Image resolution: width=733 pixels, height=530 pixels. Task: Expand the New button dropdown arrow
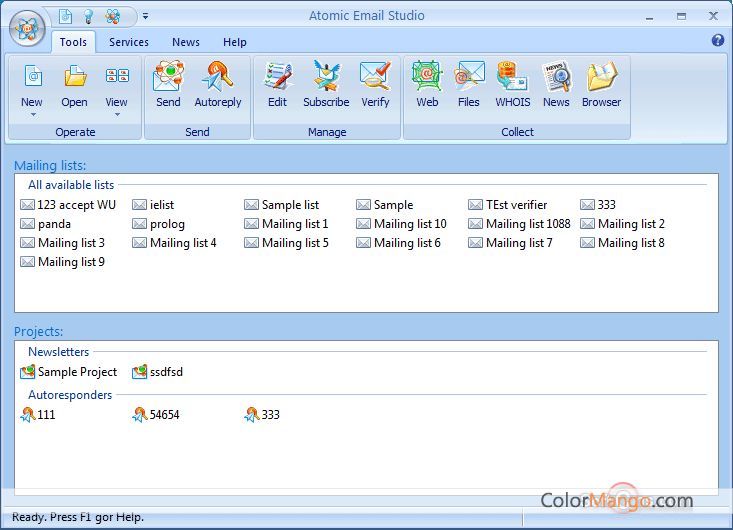click(x=33, y=115)
